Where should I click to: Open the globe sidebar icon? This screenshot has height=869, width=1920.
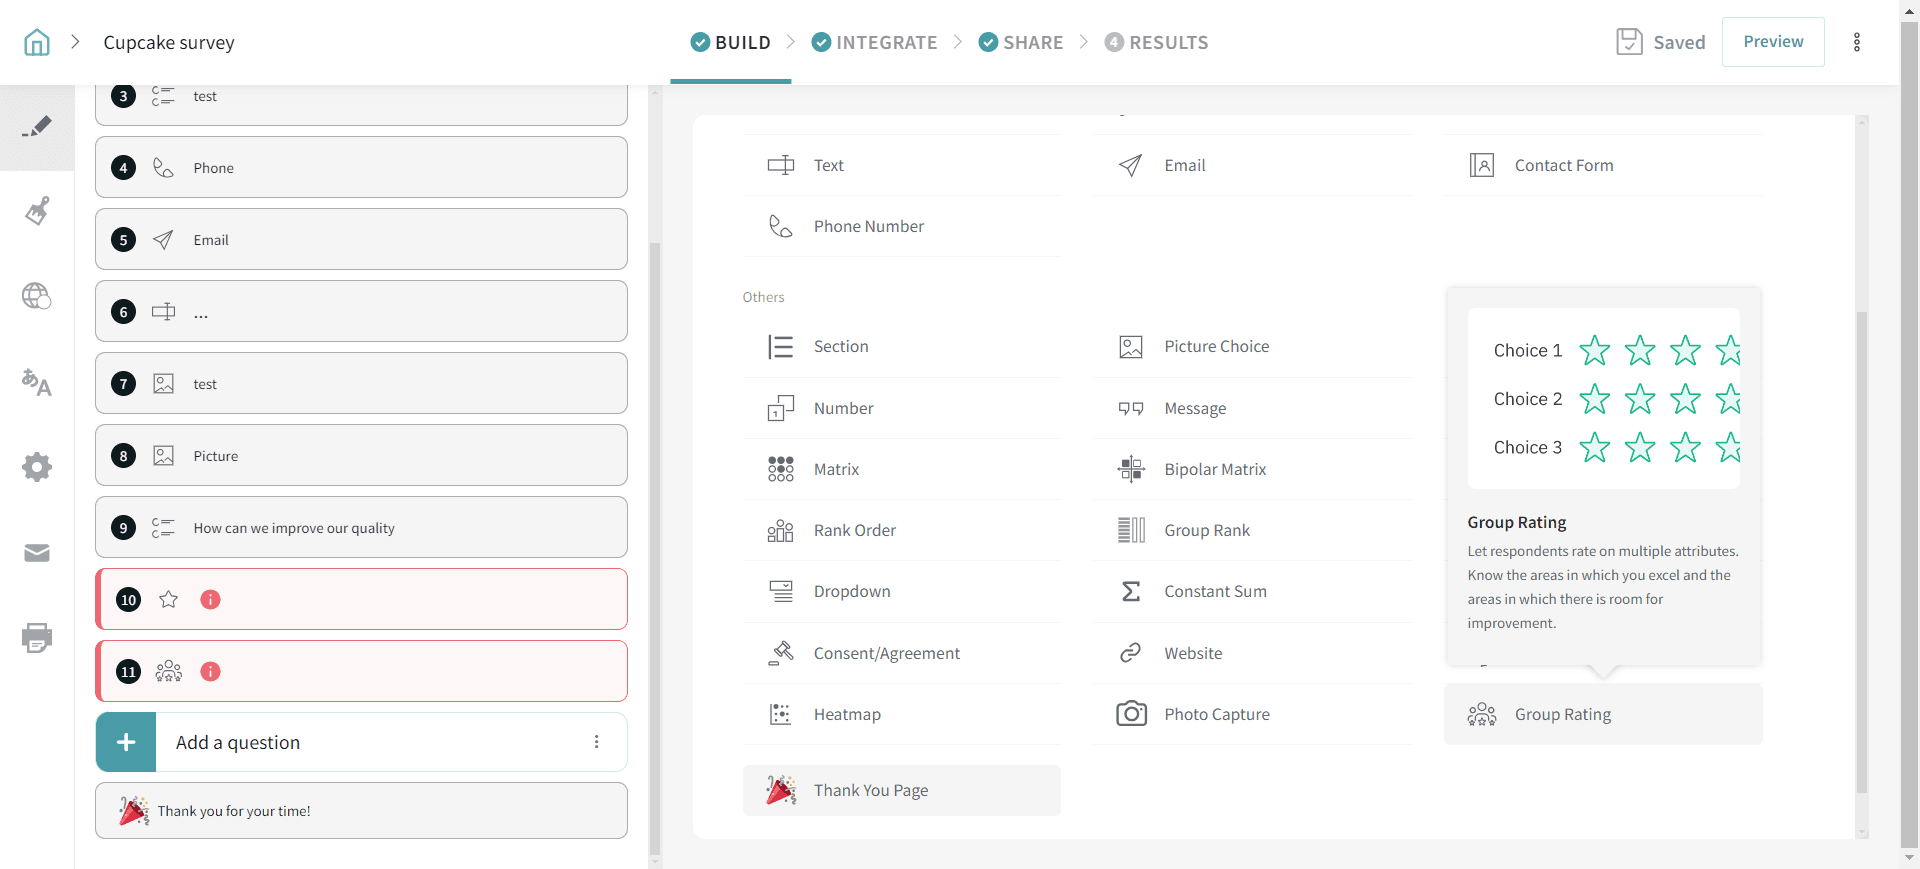click(37, 296)
